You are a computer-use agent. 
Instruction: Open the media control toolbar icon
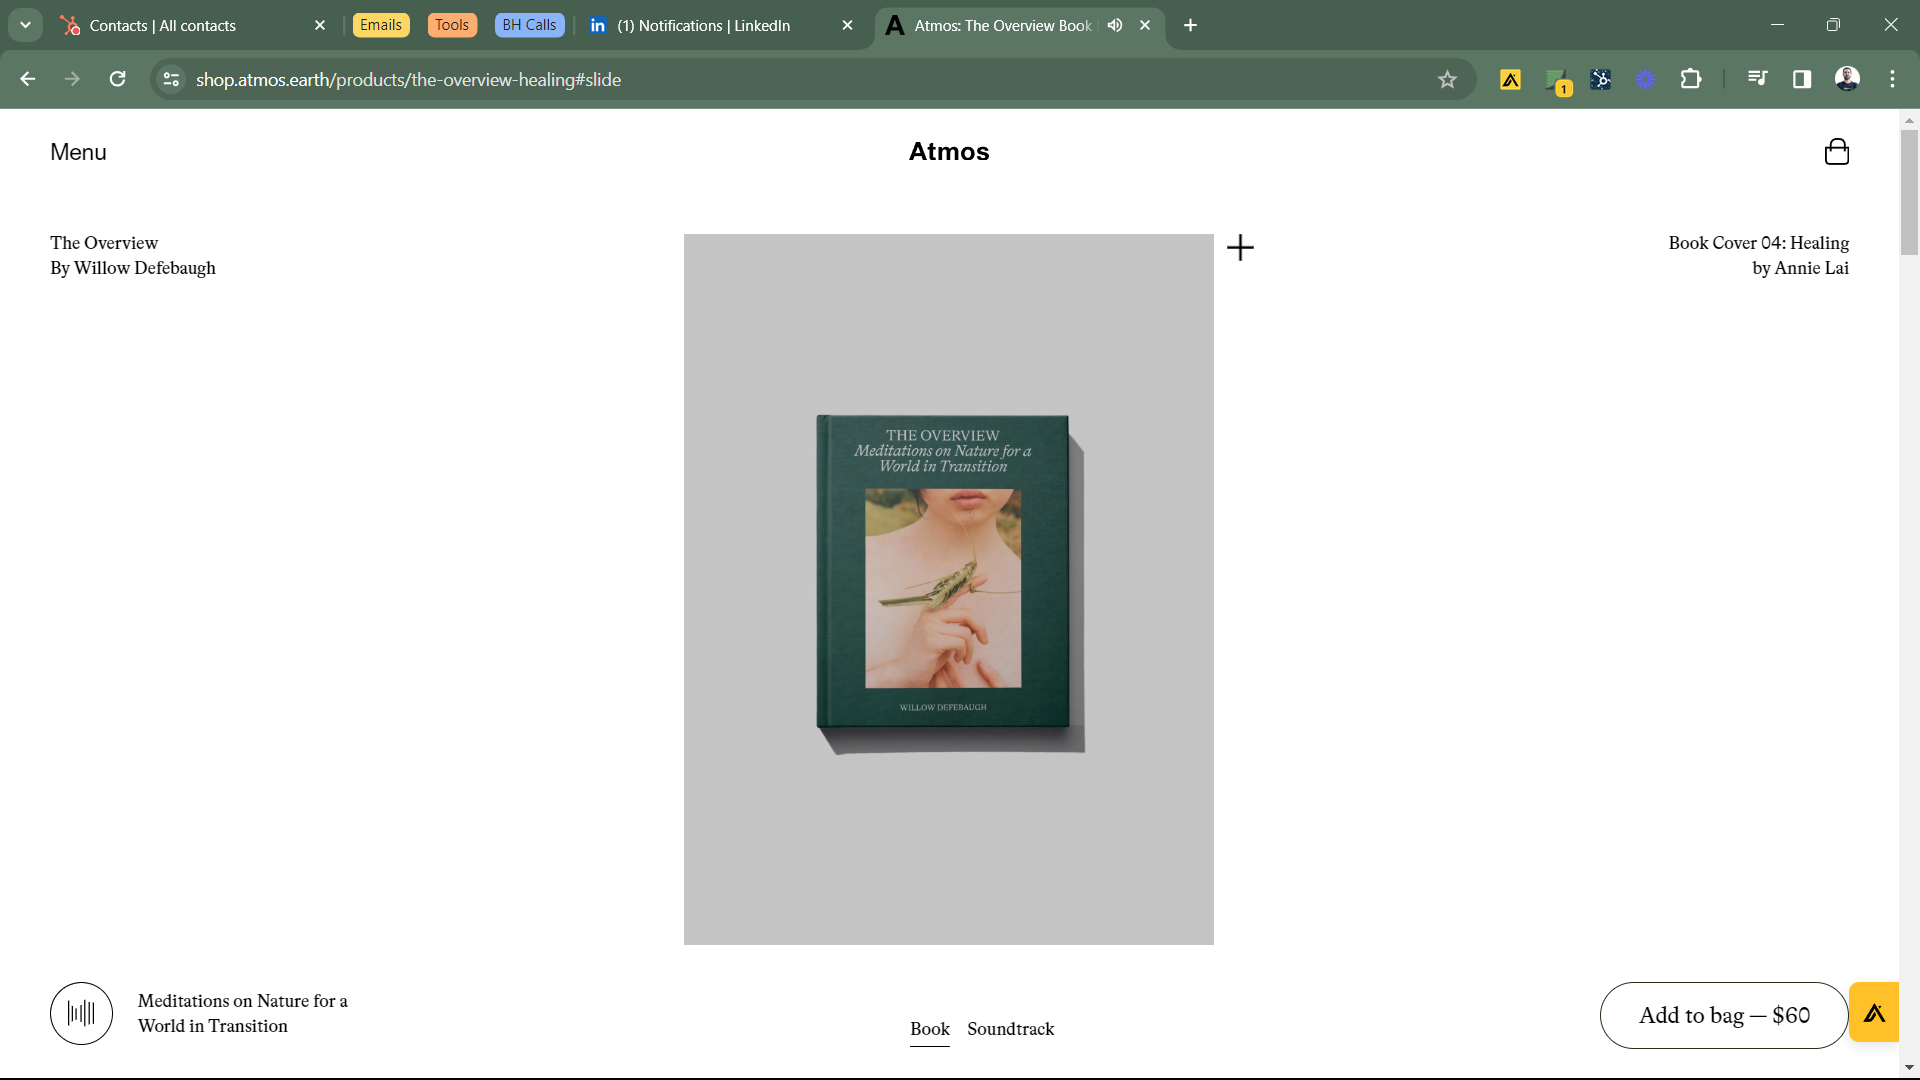[1757, 79]
